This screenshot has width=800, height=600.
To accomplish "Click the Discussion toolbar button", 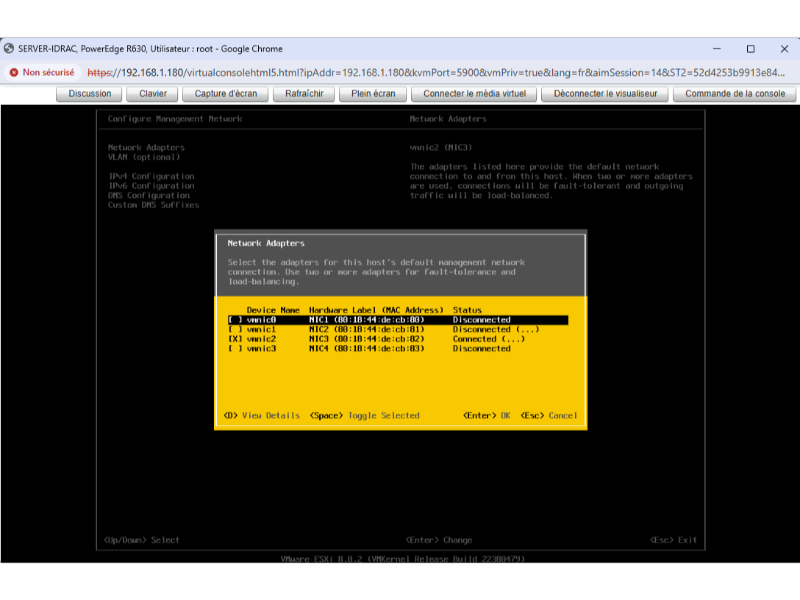I will pyautogui.click(x=90, y=94).
